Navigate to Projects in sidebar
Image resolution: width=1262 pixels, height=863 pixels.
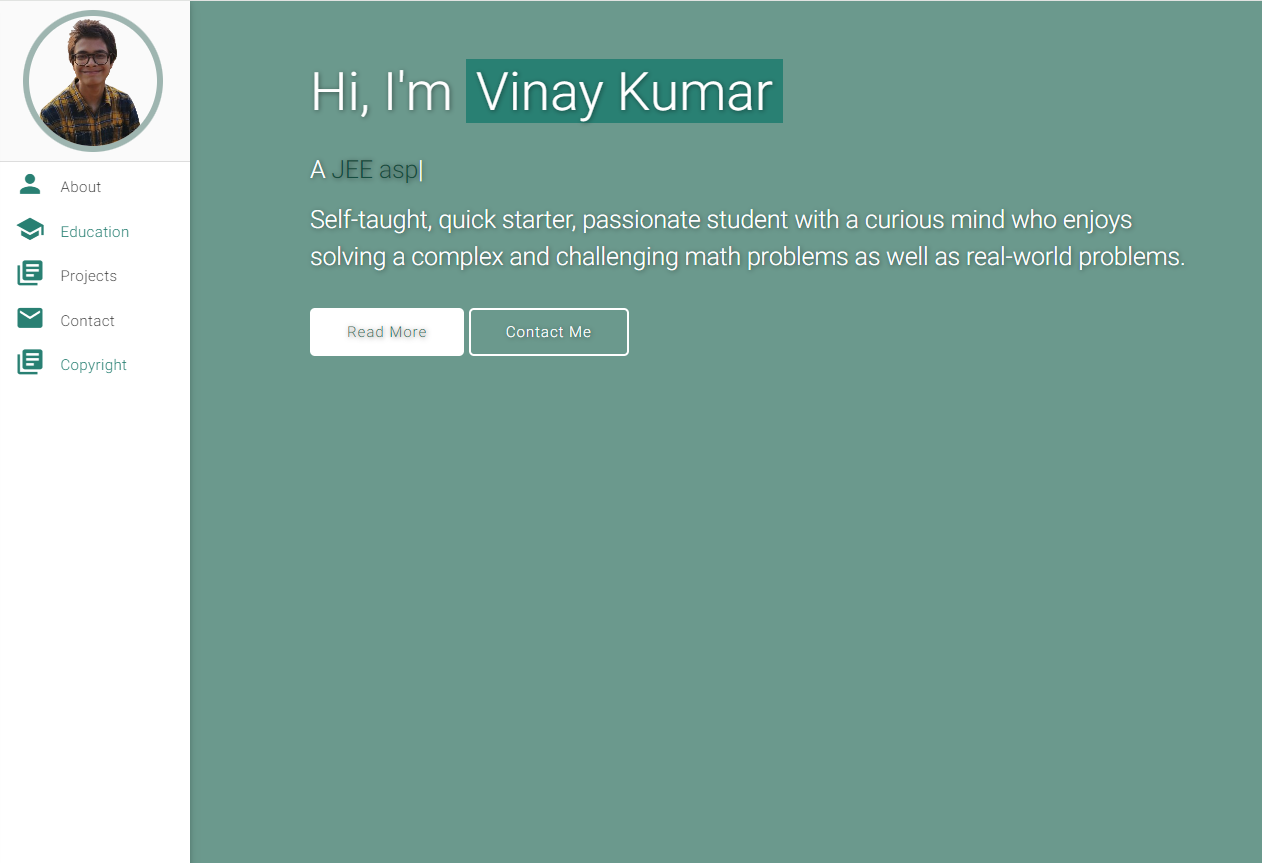point(88,276)
